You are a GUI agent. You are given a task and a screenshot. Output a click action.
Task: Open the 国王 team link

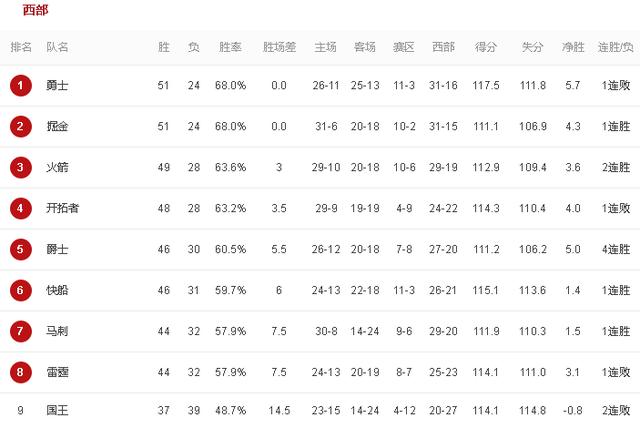pos(57,410)
